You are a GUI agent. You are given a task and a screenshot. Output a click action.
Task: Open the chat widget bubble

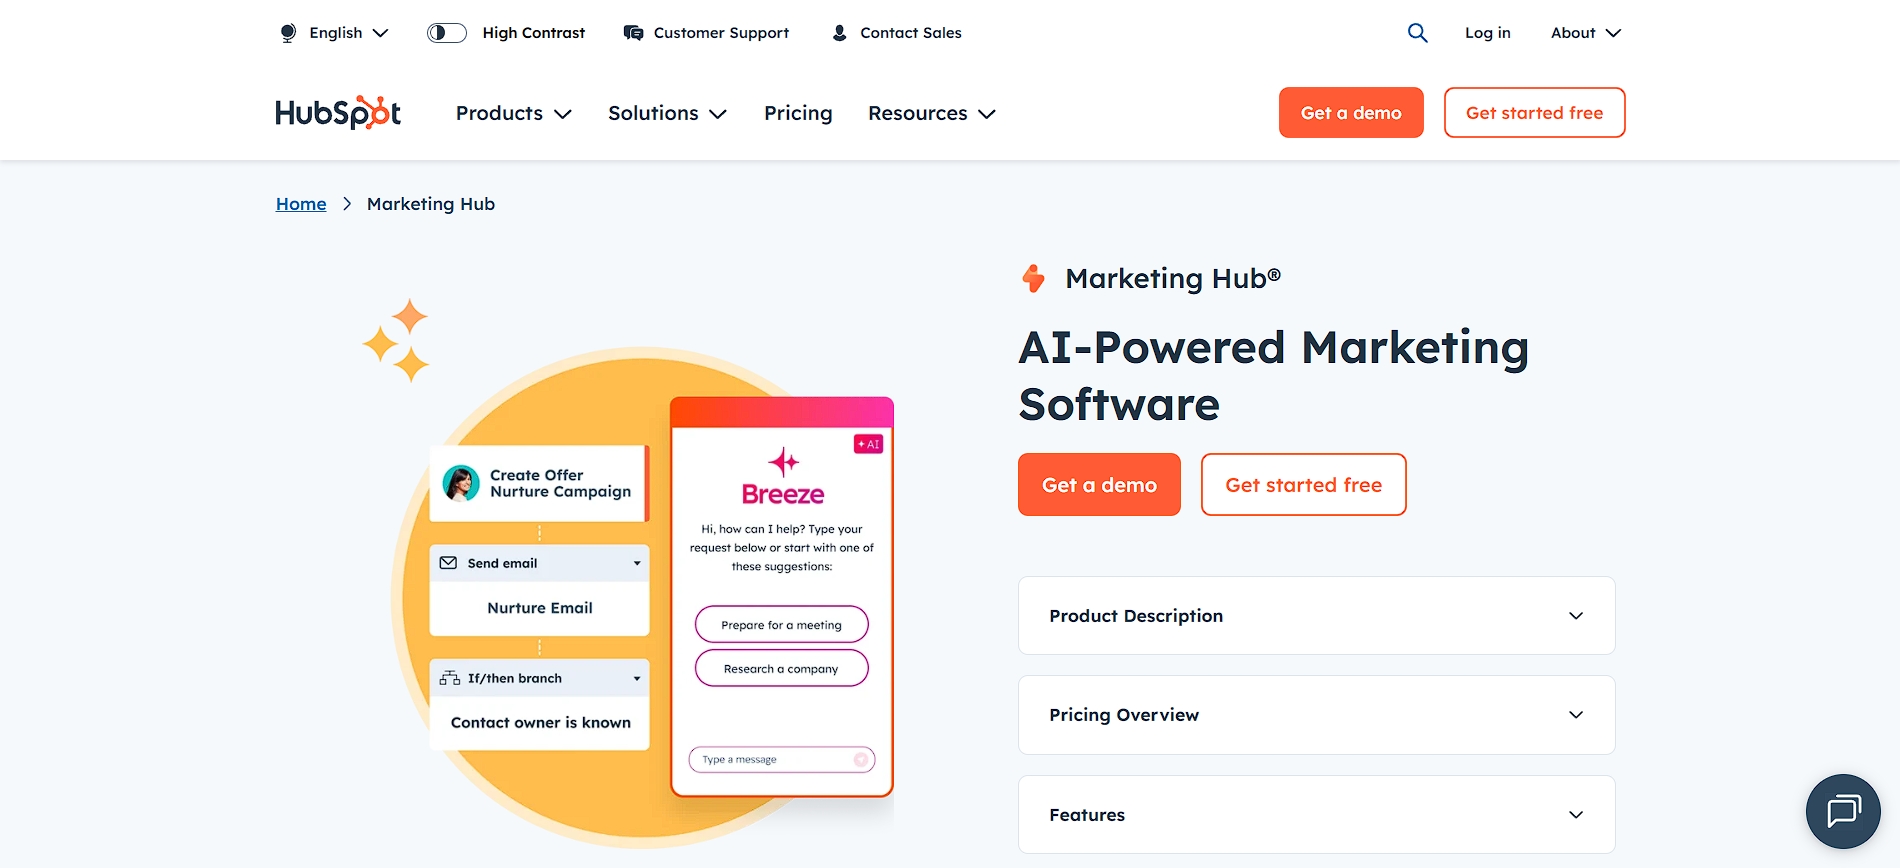[x=1843, y=811]
